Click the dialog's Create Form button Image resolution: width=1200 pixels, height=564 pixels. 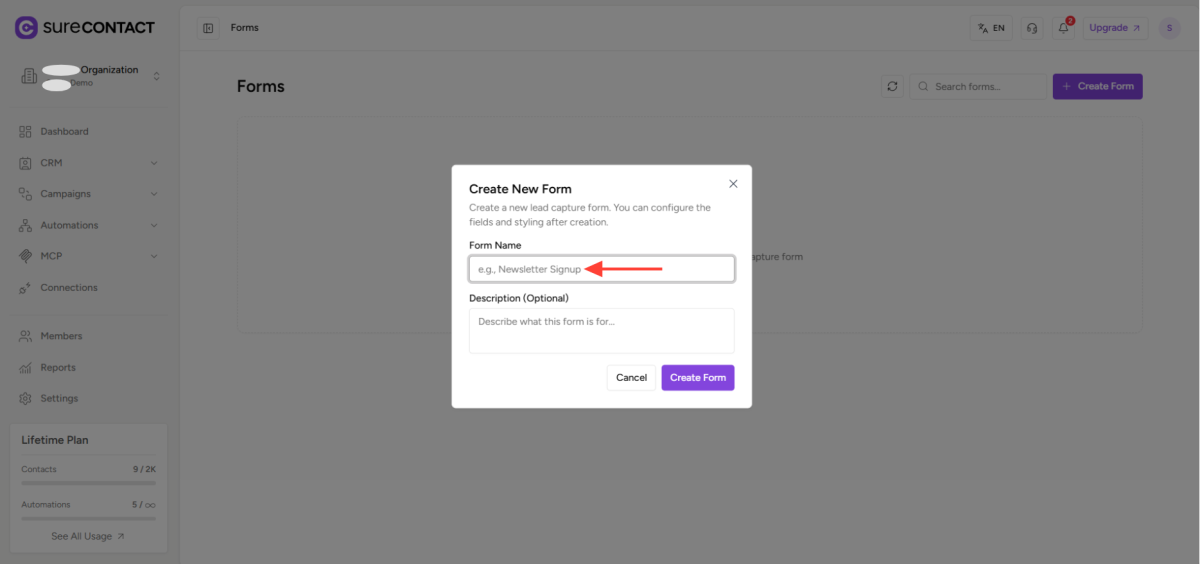[697, 378]
